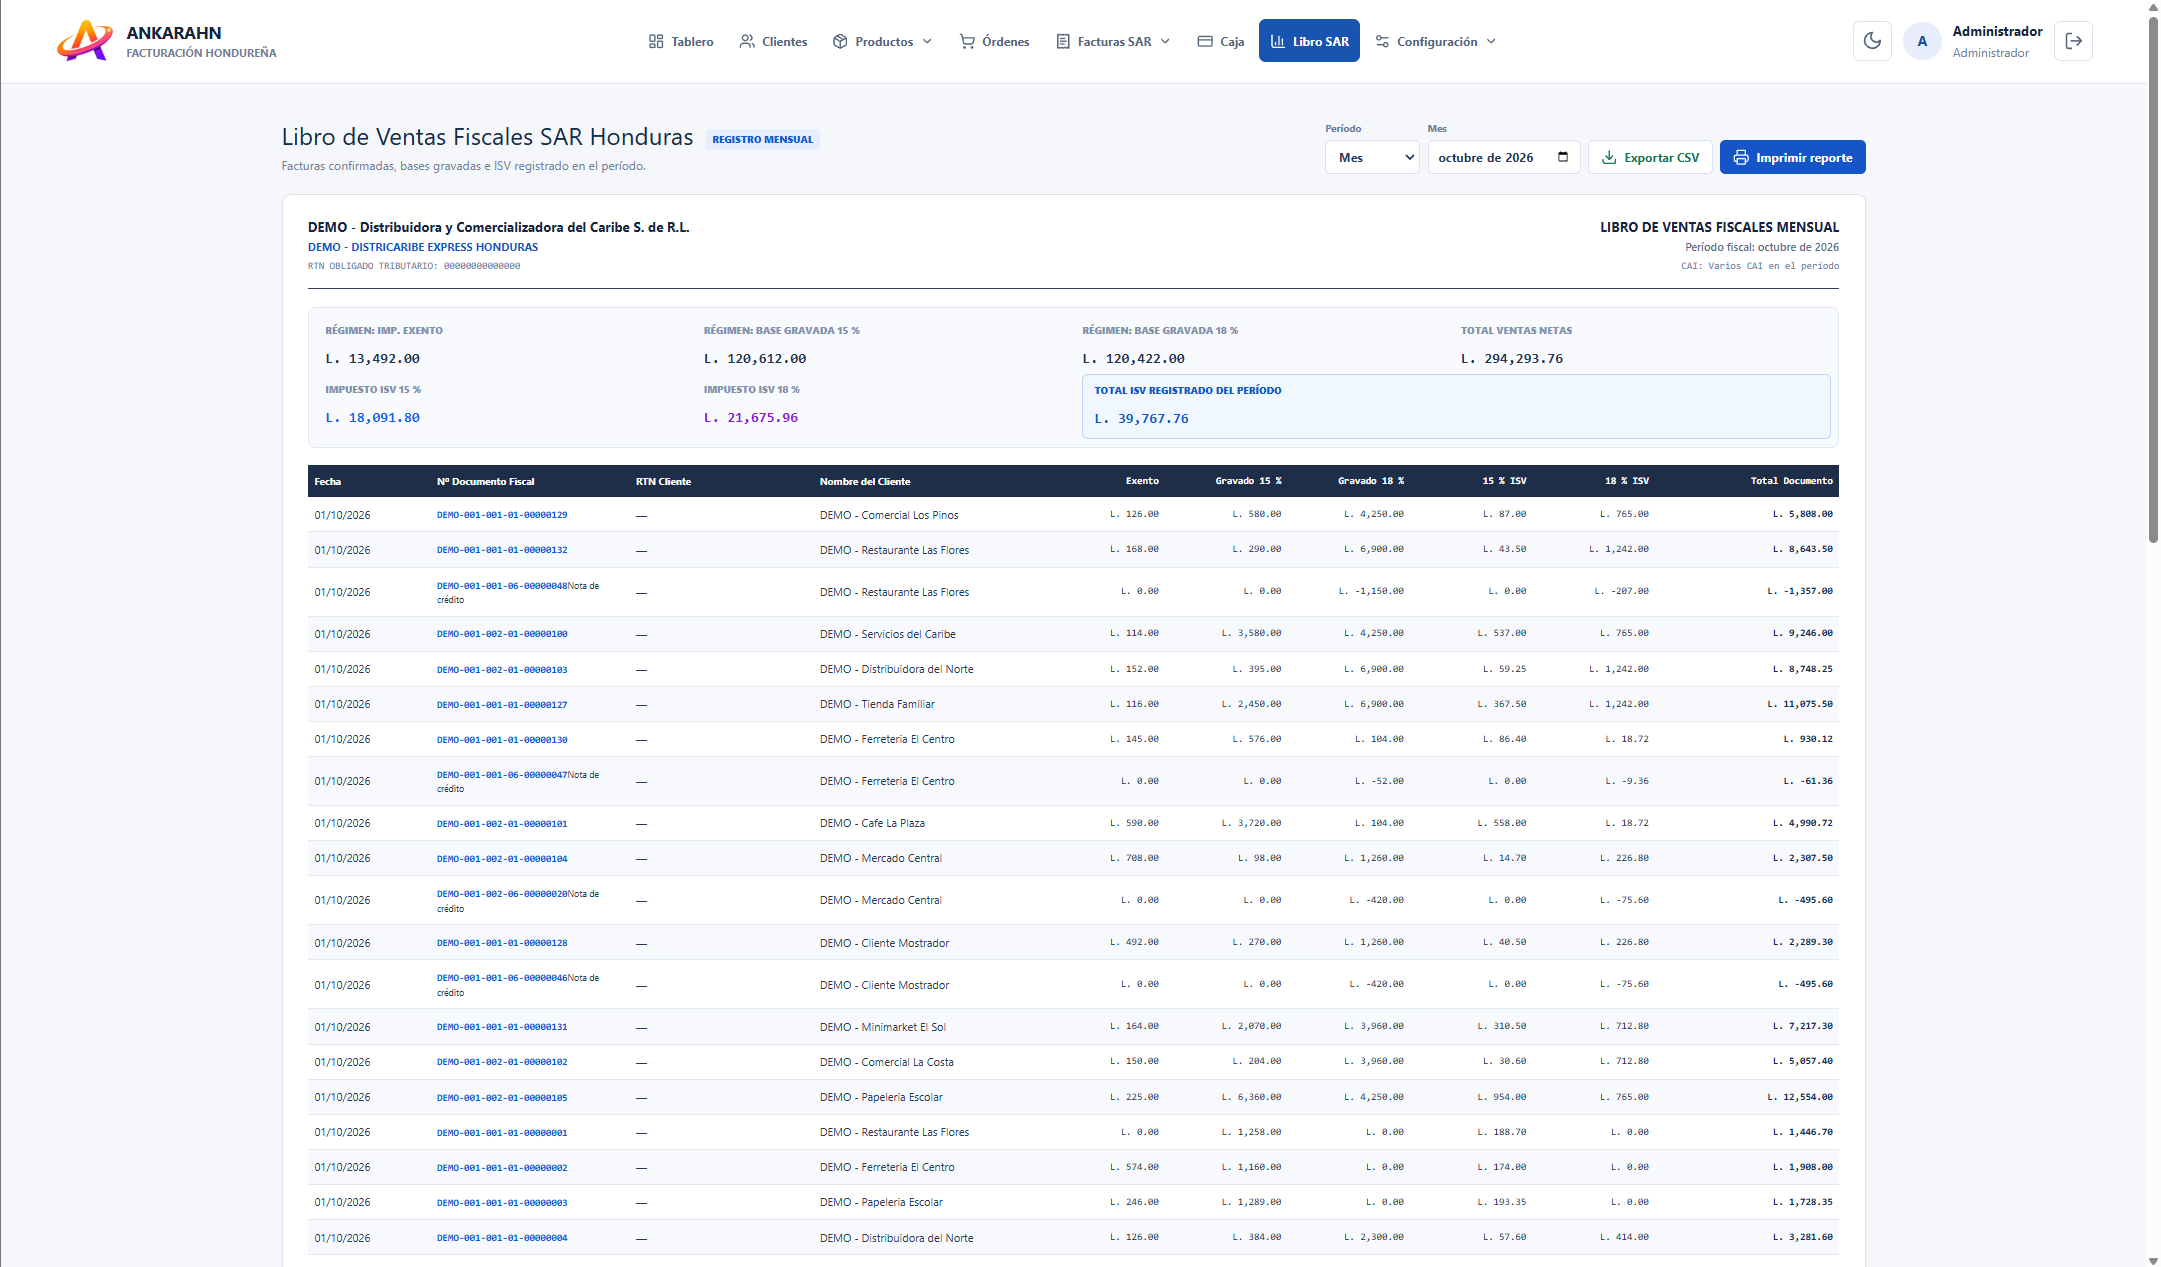Click total ventas netas L. 294,293.76
Image resolution: width=2161 pixels, height=1267 pixels.
1512,358
